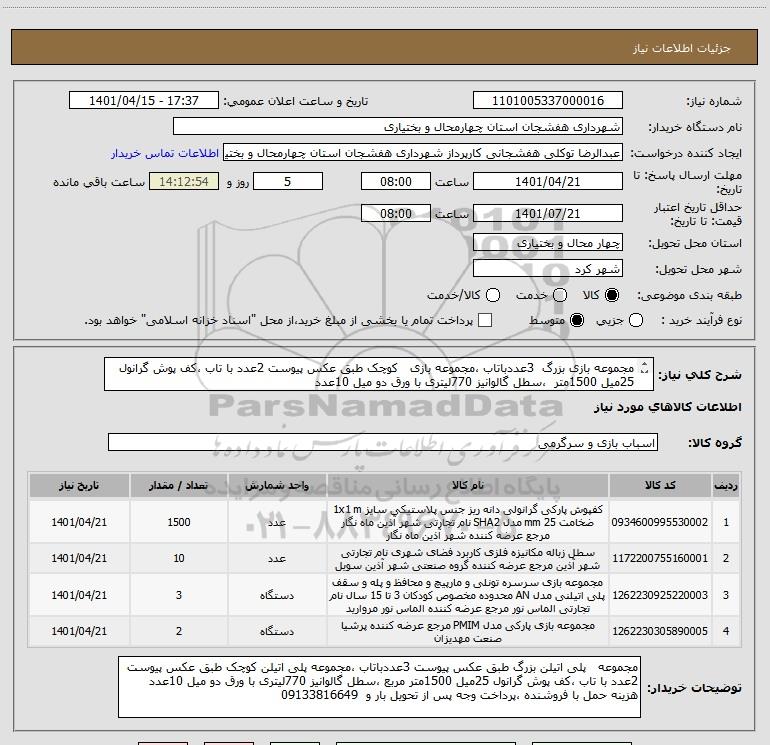Open the اطلاعات تماس خریدار buyer contact link

point(165,153)
